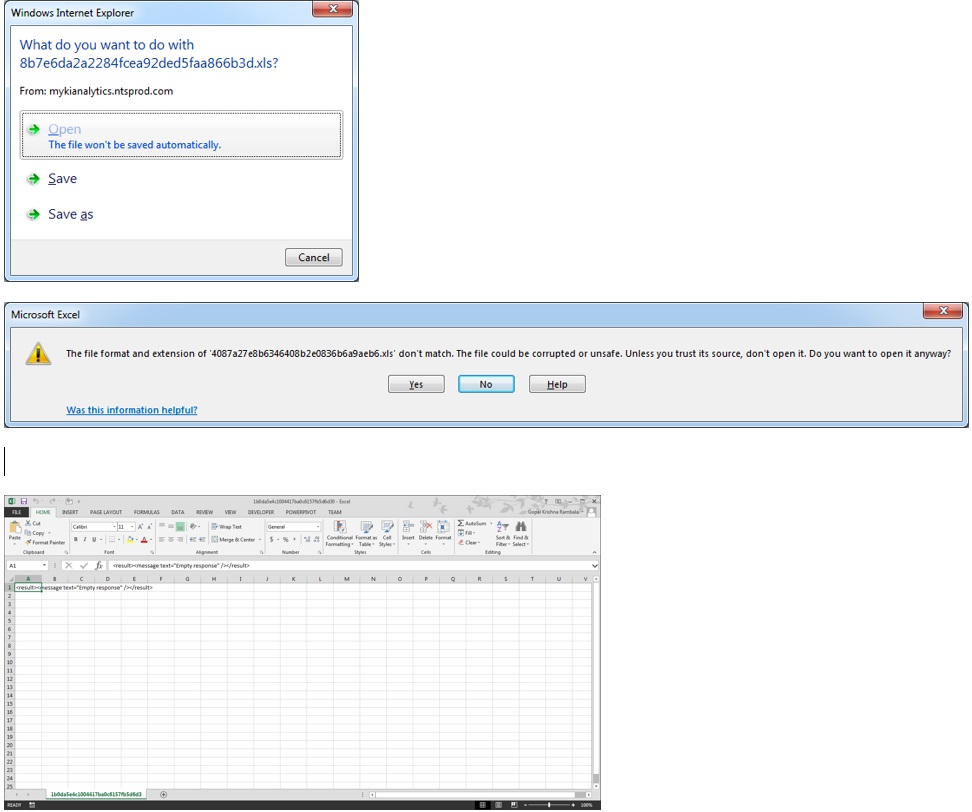Switch to the FORMULAS tab
The height and width of the screenshot is (812, 972).
(146, 512)
